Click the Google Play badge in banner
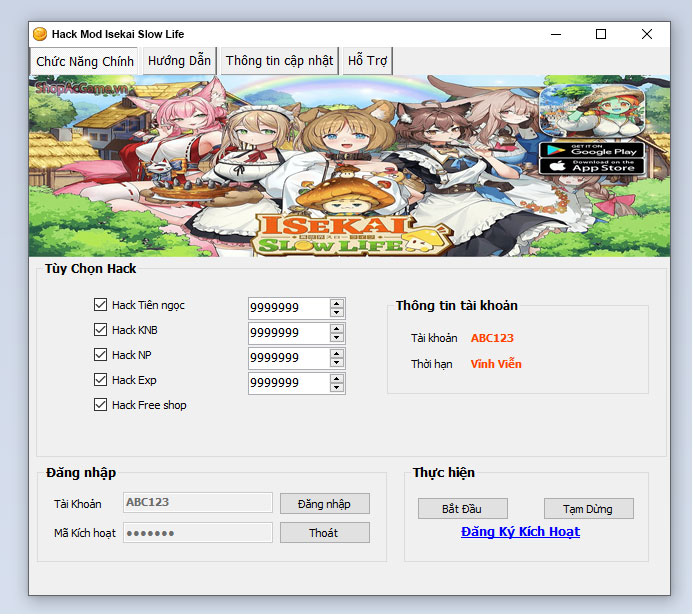Viewport: 693px width, 616px height. 592,150
